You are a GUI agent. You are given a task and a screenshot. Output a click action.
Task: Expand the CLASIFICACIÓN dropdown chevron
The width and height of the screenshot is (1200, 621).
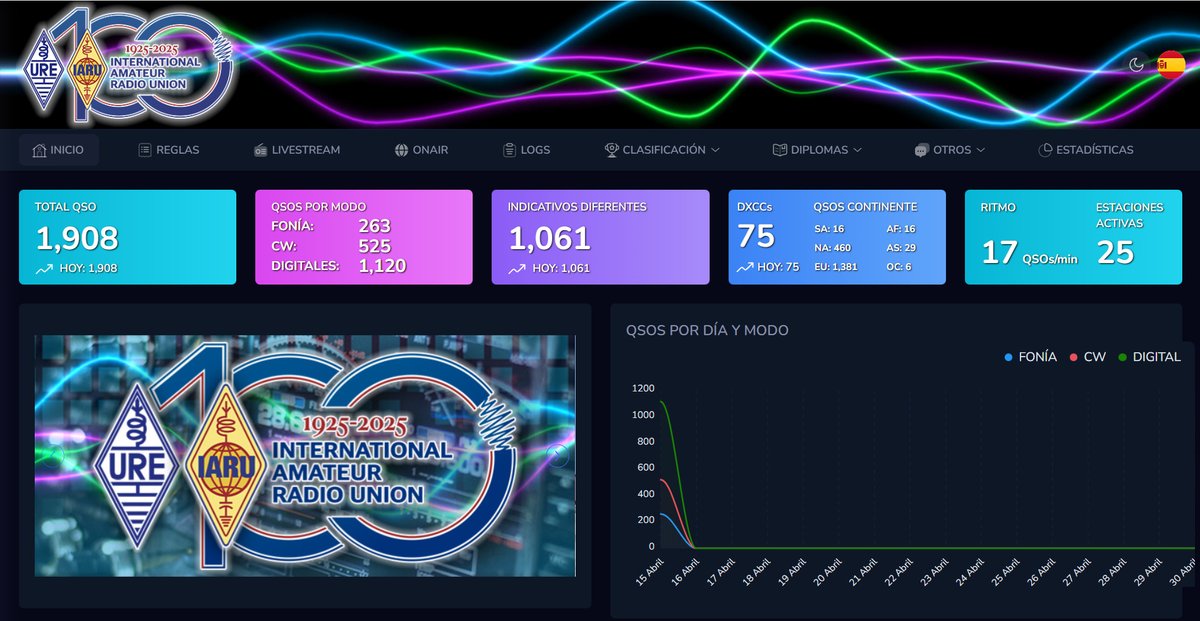click(715, 150)
